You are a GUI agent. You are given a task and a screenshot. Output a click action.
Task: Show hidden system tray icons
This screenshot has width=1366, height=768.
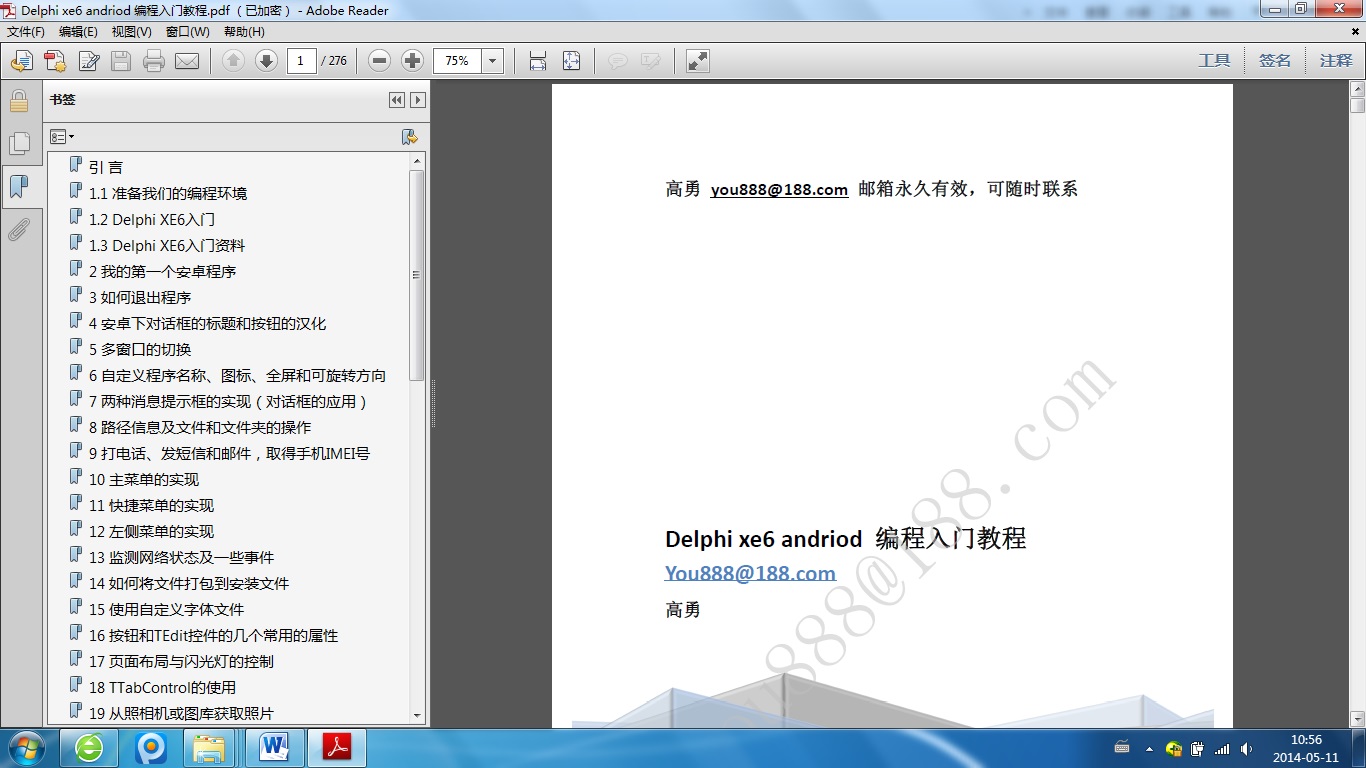[x=1149, y=748]
